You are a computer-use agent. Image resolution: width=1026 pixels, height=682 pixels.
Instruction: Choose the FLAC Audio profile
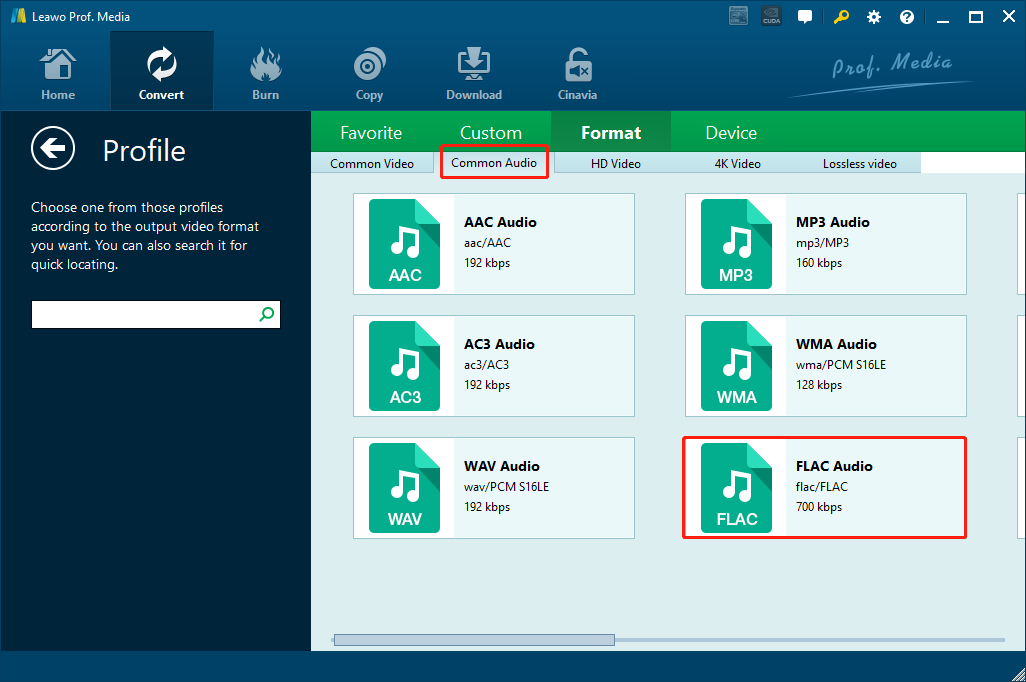pos(825,487)
